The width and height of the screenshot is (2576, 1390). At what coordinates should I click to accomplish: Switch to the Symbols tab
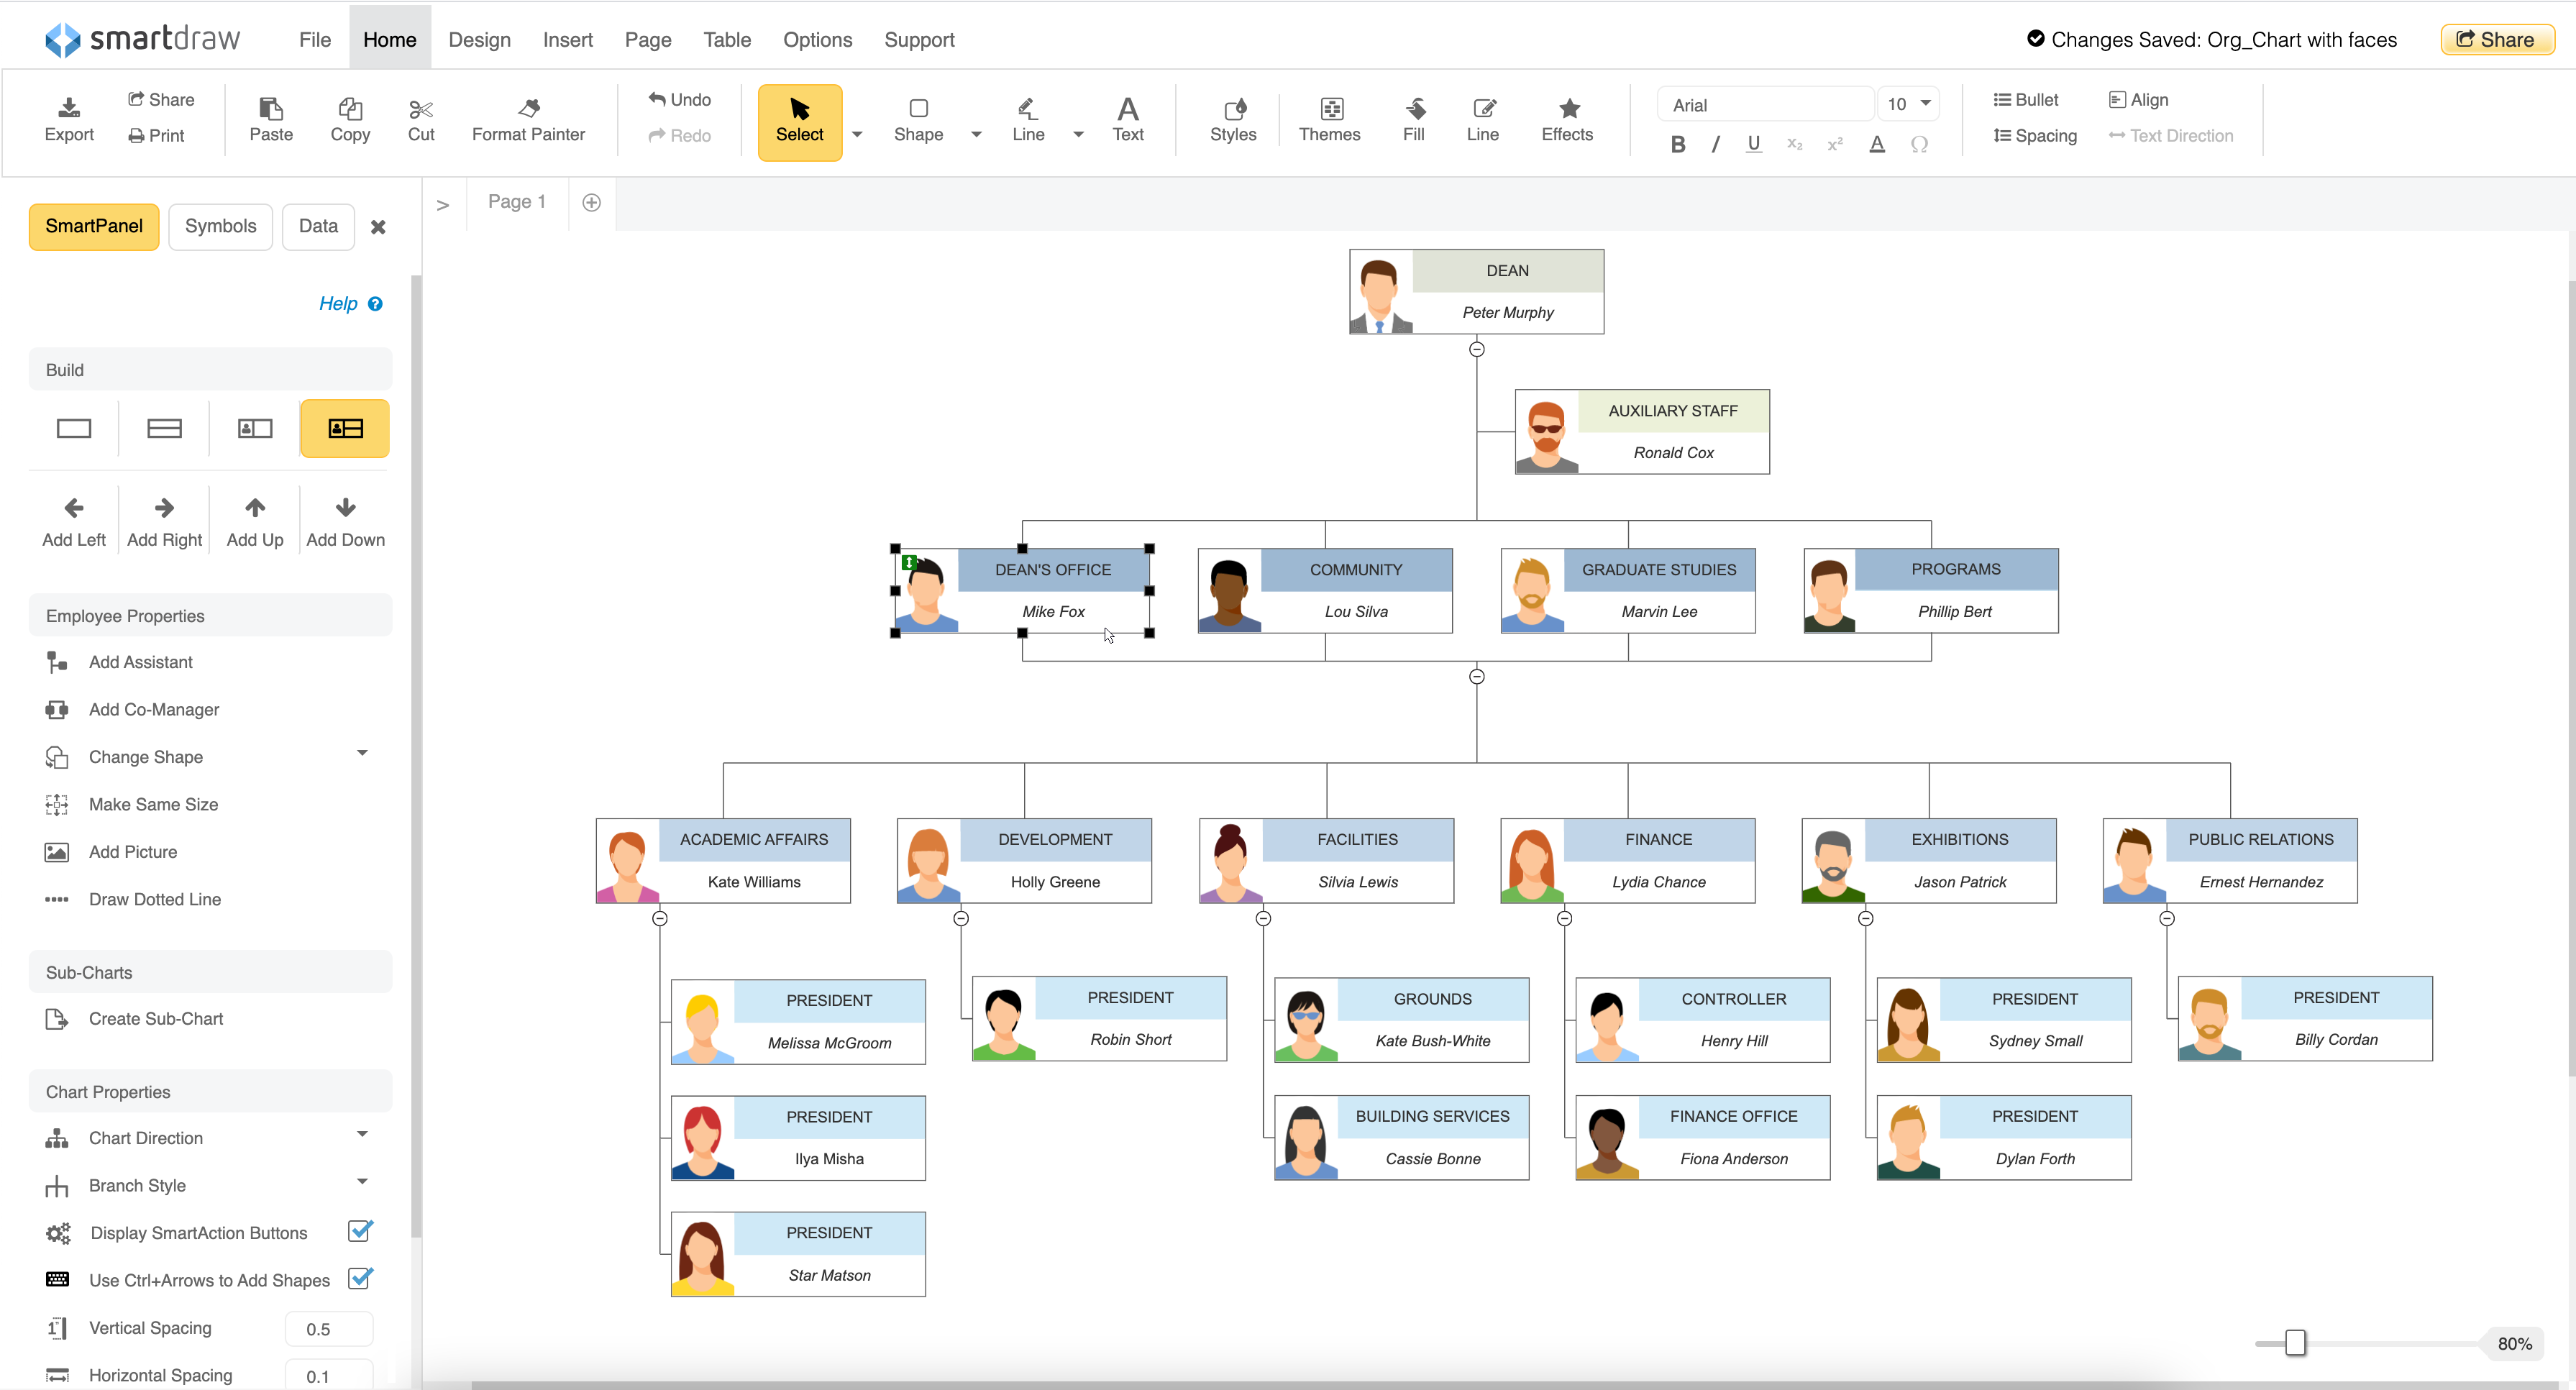[x=220, y=226]
